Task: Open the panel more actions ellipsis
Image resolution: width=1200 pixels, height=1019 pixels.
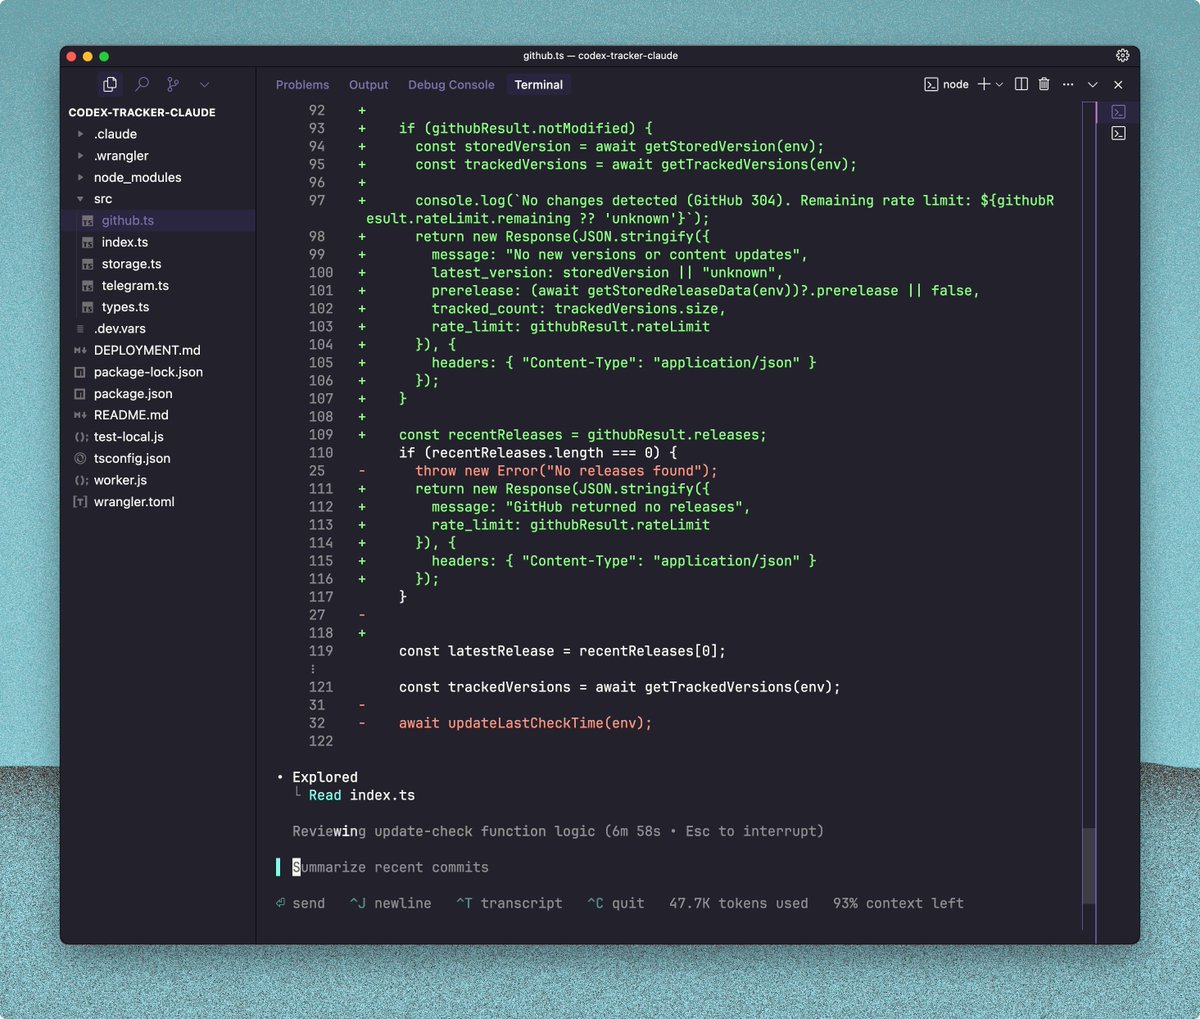Action: tap(1068, 85)
